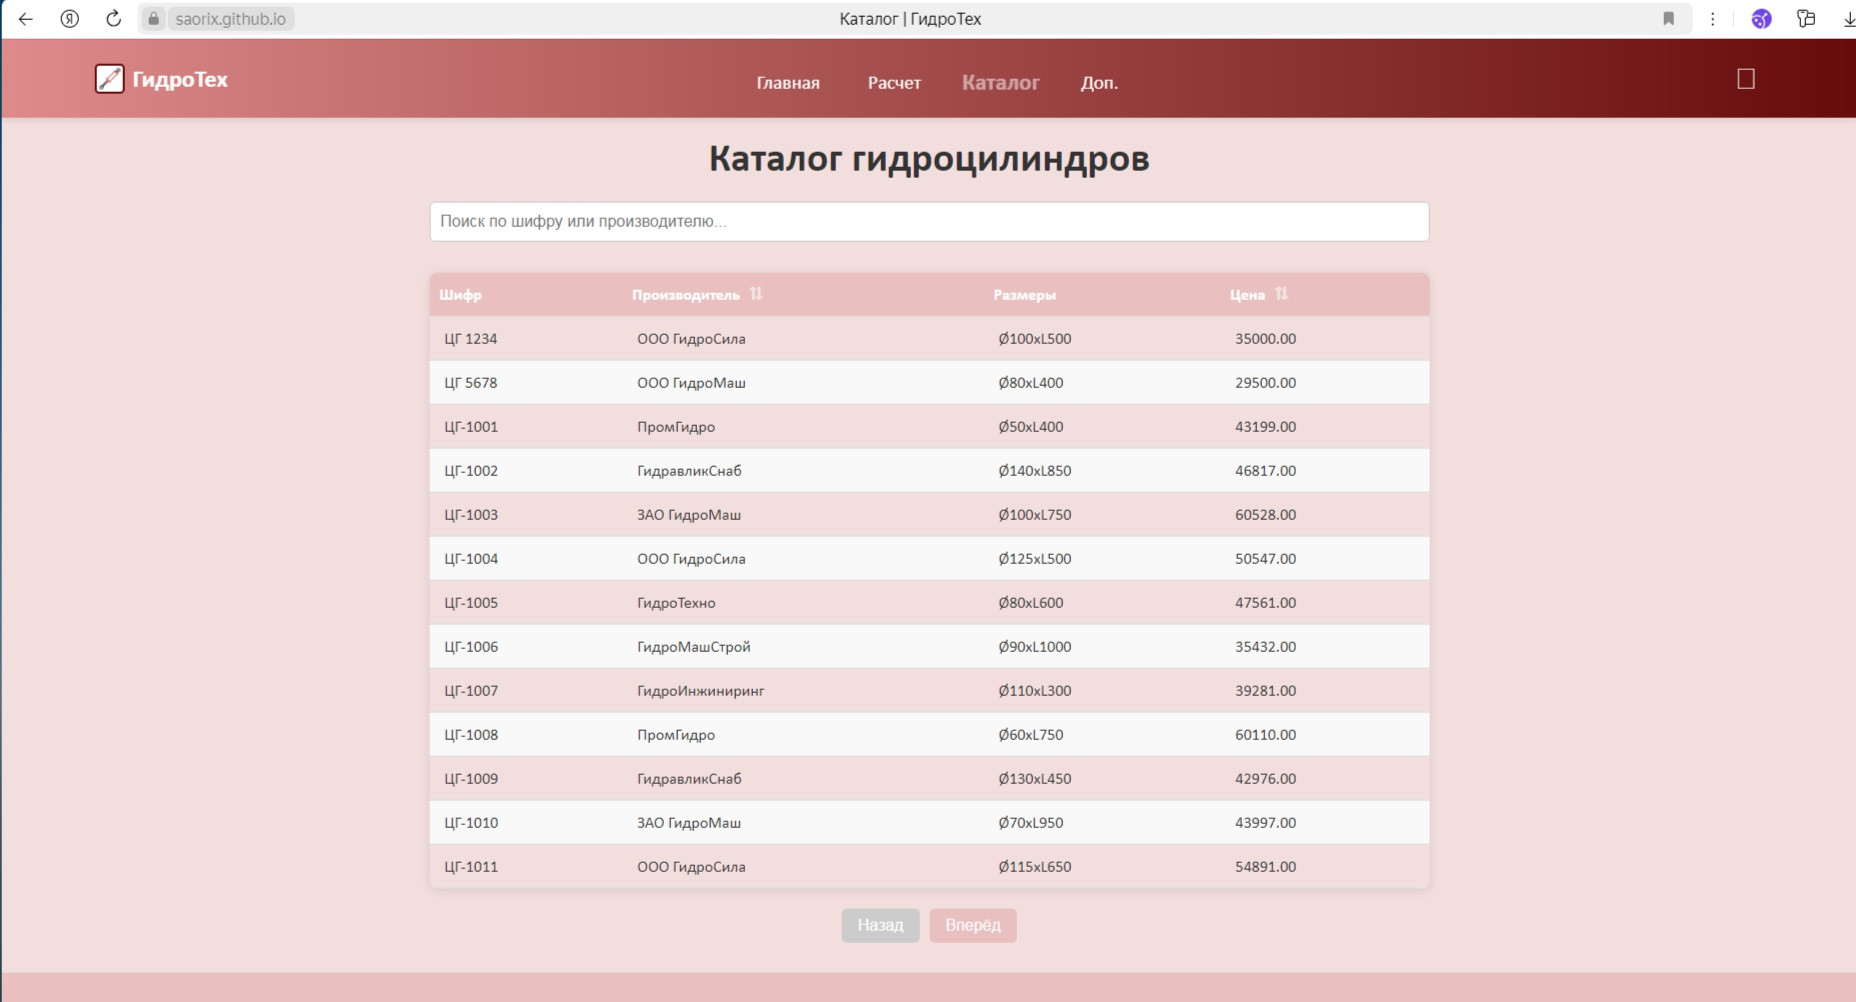This screenshot has width=1856, height=1002.
Task: Bookmark this page via bookmark icon
Action: (x=1668, y=19)
